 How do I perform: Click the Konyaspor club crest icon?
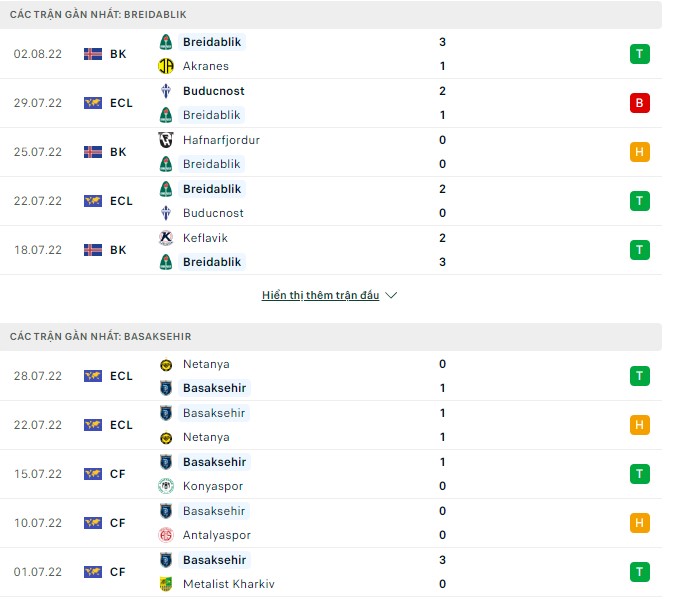click(166, 486)
